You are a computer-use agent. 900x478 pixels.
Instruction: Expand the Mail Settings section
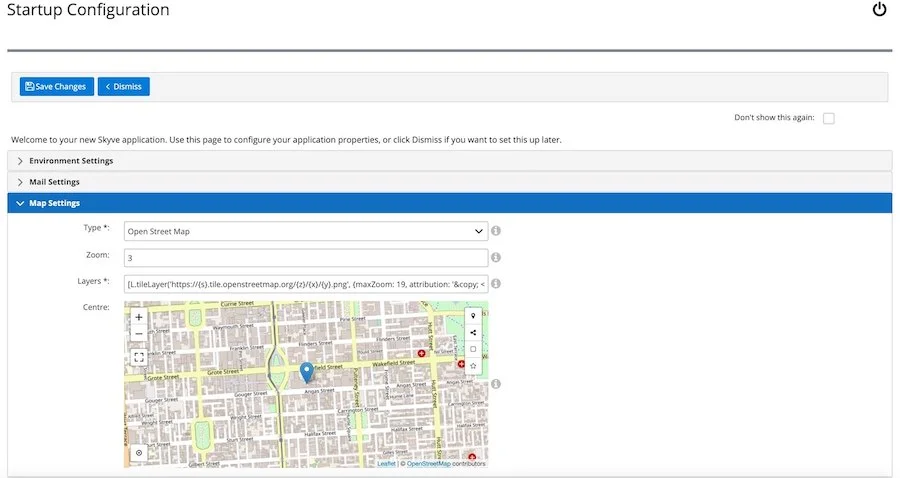point(449,182)
